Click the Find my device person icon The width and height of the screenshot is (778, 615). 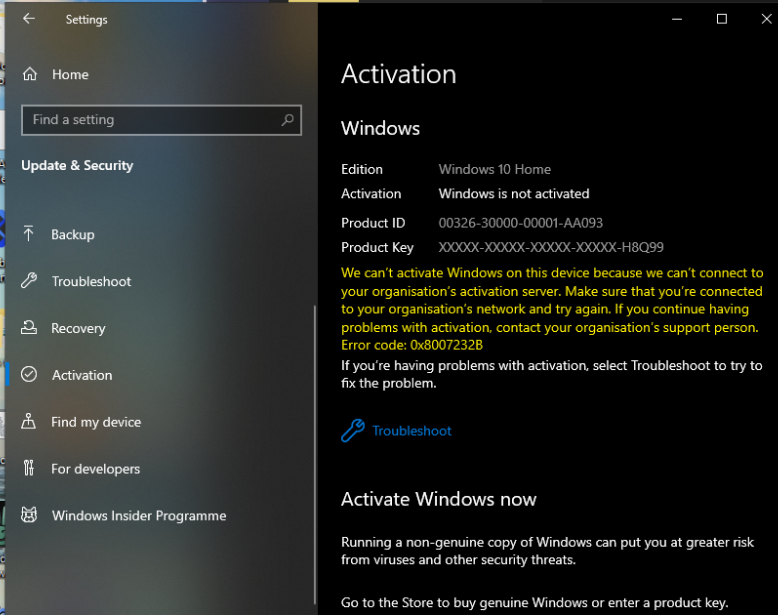tap(28, 421)
